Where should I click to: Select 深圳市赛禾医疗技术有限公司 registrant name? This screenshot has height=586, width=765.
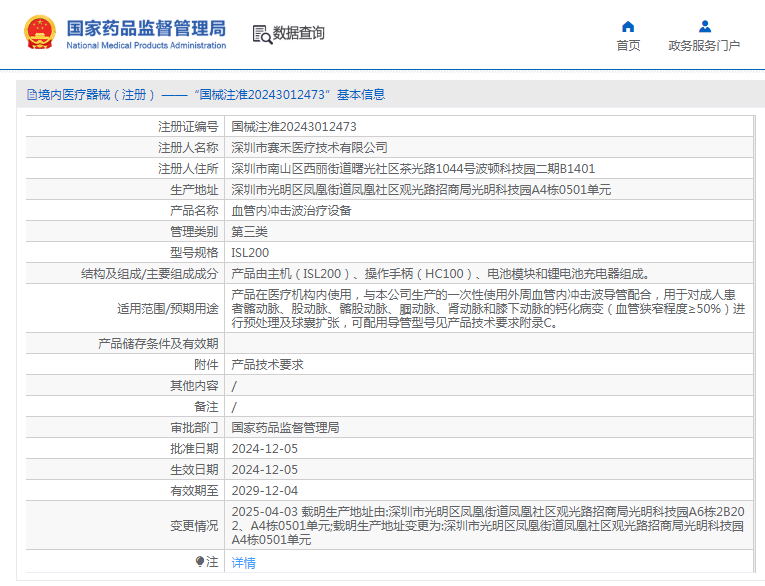[x=309, y=148]
